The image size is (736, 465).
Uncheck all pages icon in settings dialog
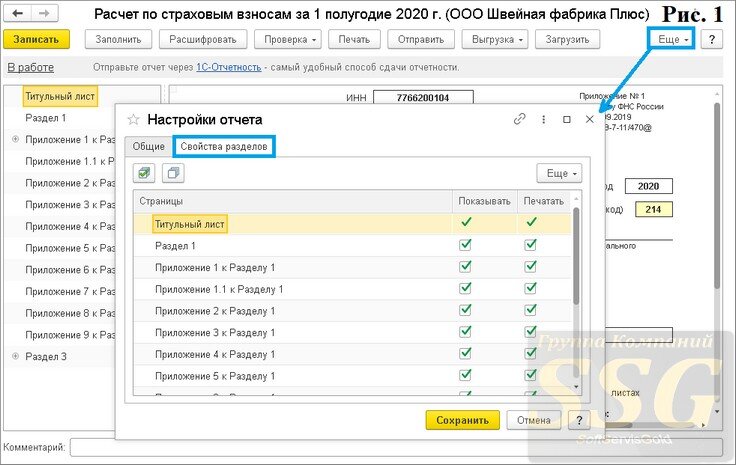[173, 173]
